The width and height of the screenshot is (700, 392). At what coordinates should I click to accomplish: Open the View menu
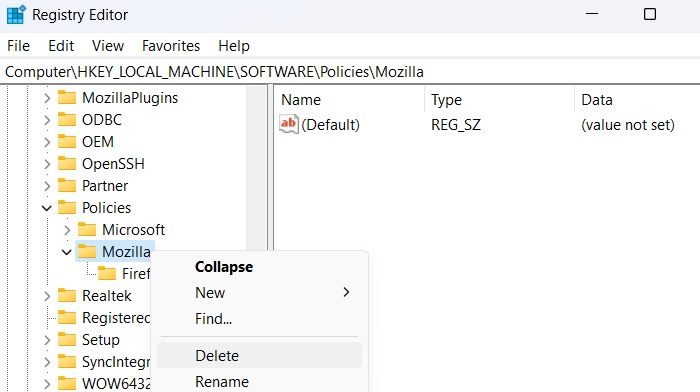[x=108, y=46]
